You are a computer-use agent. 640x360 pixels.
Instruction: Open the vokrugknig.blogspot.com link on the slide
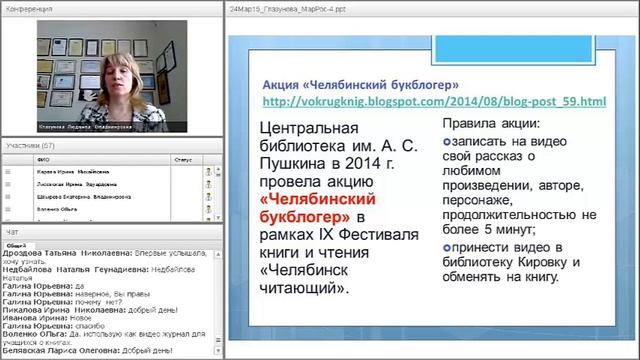point(434,101)
